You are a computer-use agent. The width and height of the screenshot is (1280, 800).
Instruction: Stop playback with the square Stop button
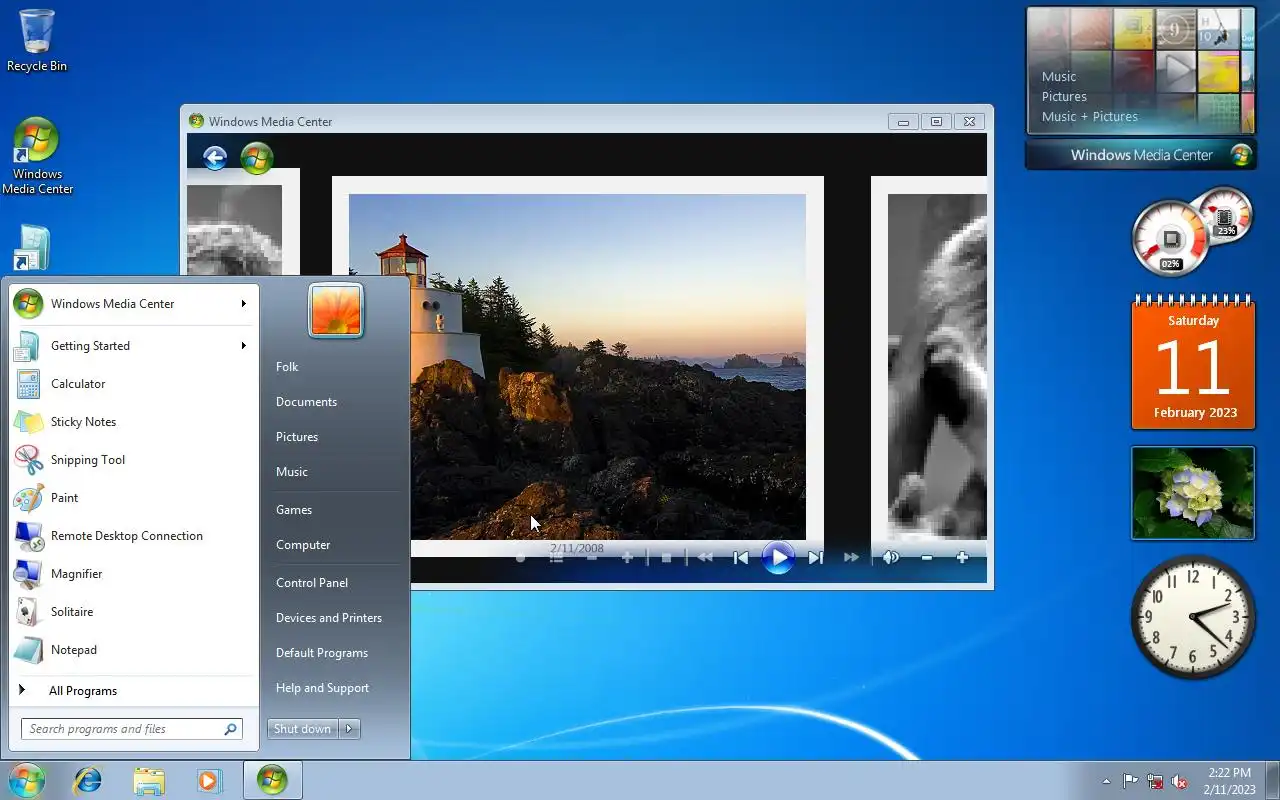667,558
